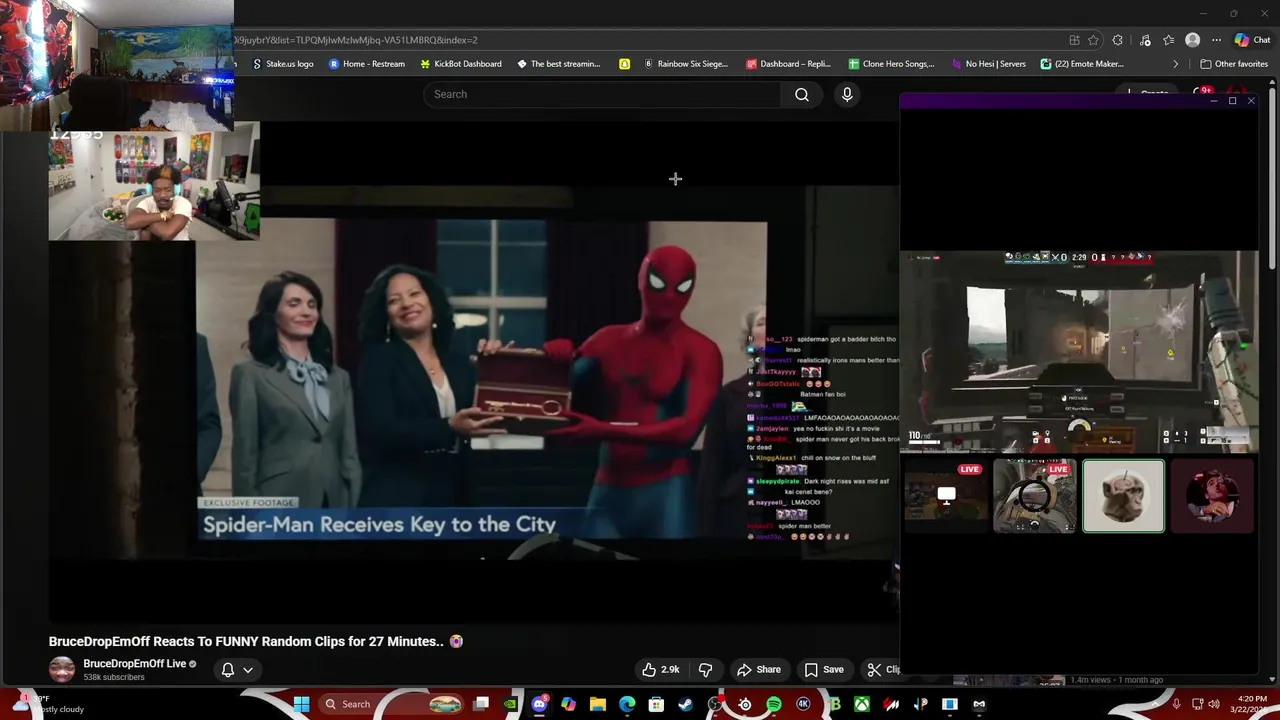The height and width of the screenshot is (720, 1280).
Task: Open (22) Emote Maker bookmark
Action: pos(1082,64)
